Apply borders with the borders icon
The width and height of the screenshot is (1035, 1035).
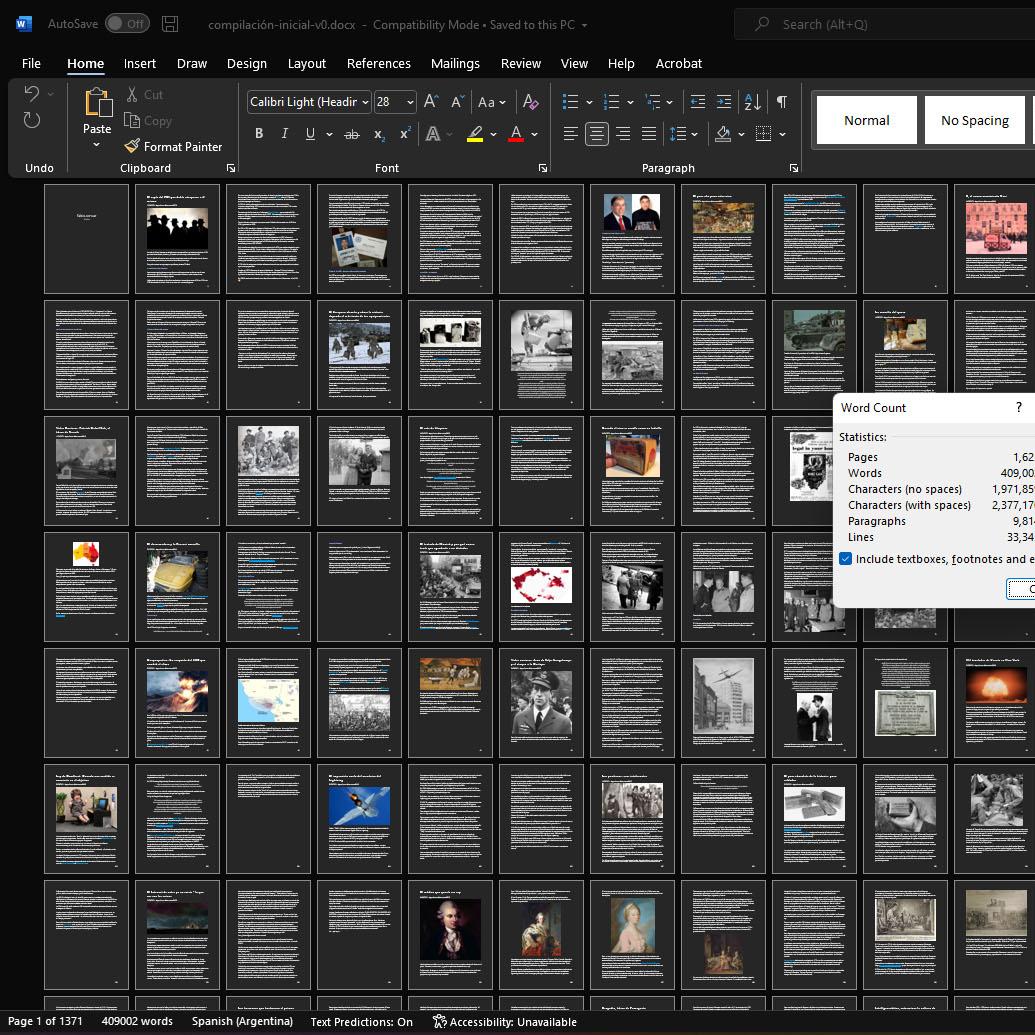763,134
